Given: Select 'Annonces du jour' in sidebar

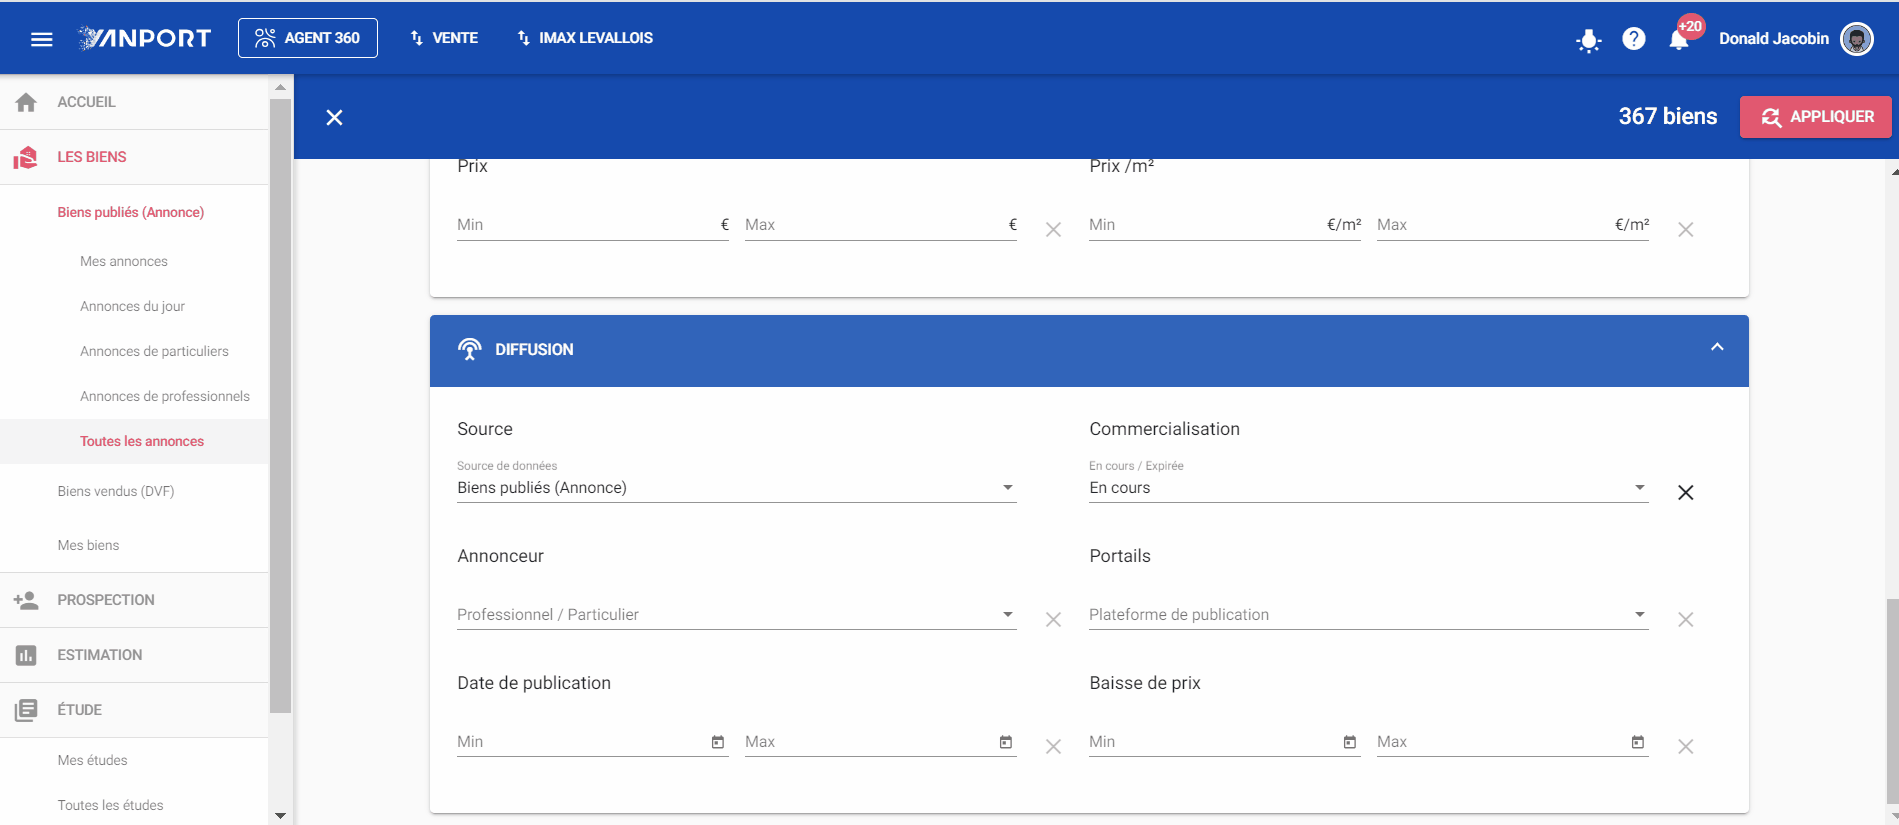Looking at the screenshot, I should 132,306.
